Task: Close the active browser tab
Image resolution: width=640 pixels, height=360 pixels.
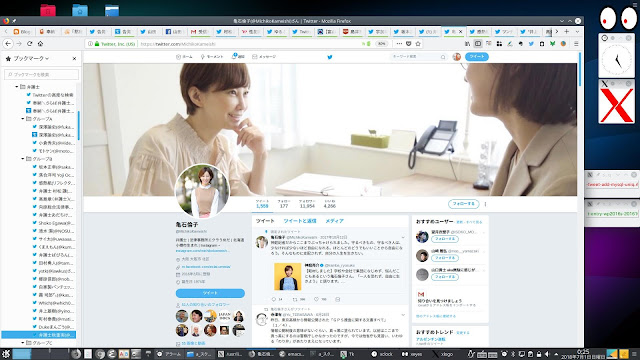Action: pos(461,31)
